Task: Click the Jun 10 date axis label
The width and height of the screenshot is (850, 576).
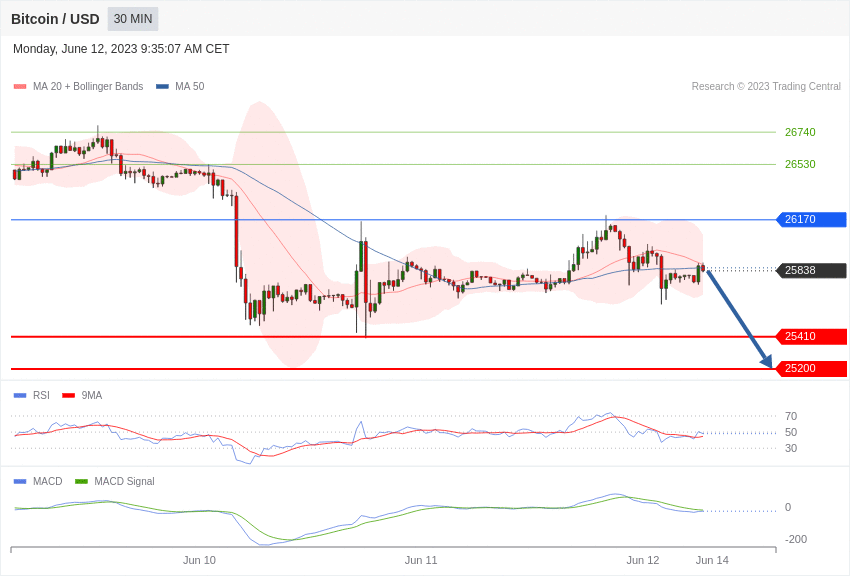Action: (199, 560)
